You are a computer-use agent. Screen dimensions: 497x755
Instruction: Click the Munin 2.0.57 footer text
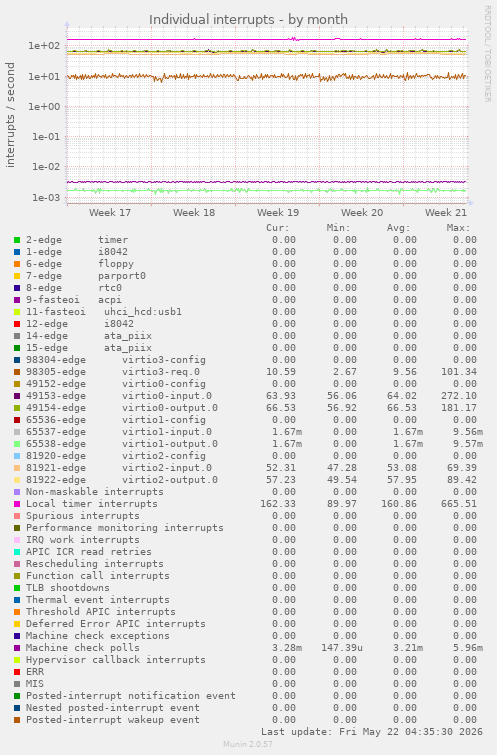click(x=248, y=744)
